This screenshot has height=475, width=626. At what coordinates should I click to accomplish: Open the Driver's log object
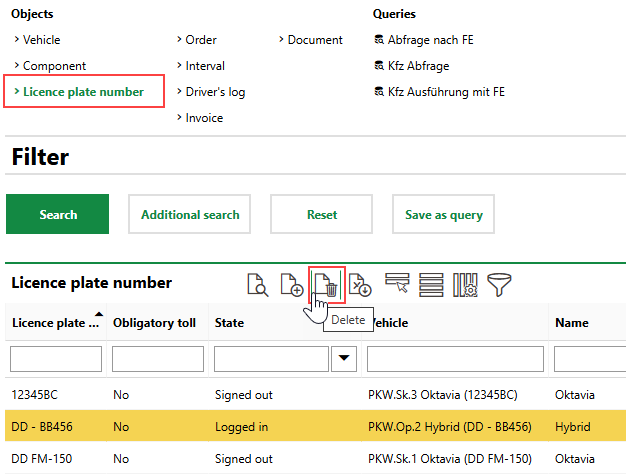coord(215,92)
